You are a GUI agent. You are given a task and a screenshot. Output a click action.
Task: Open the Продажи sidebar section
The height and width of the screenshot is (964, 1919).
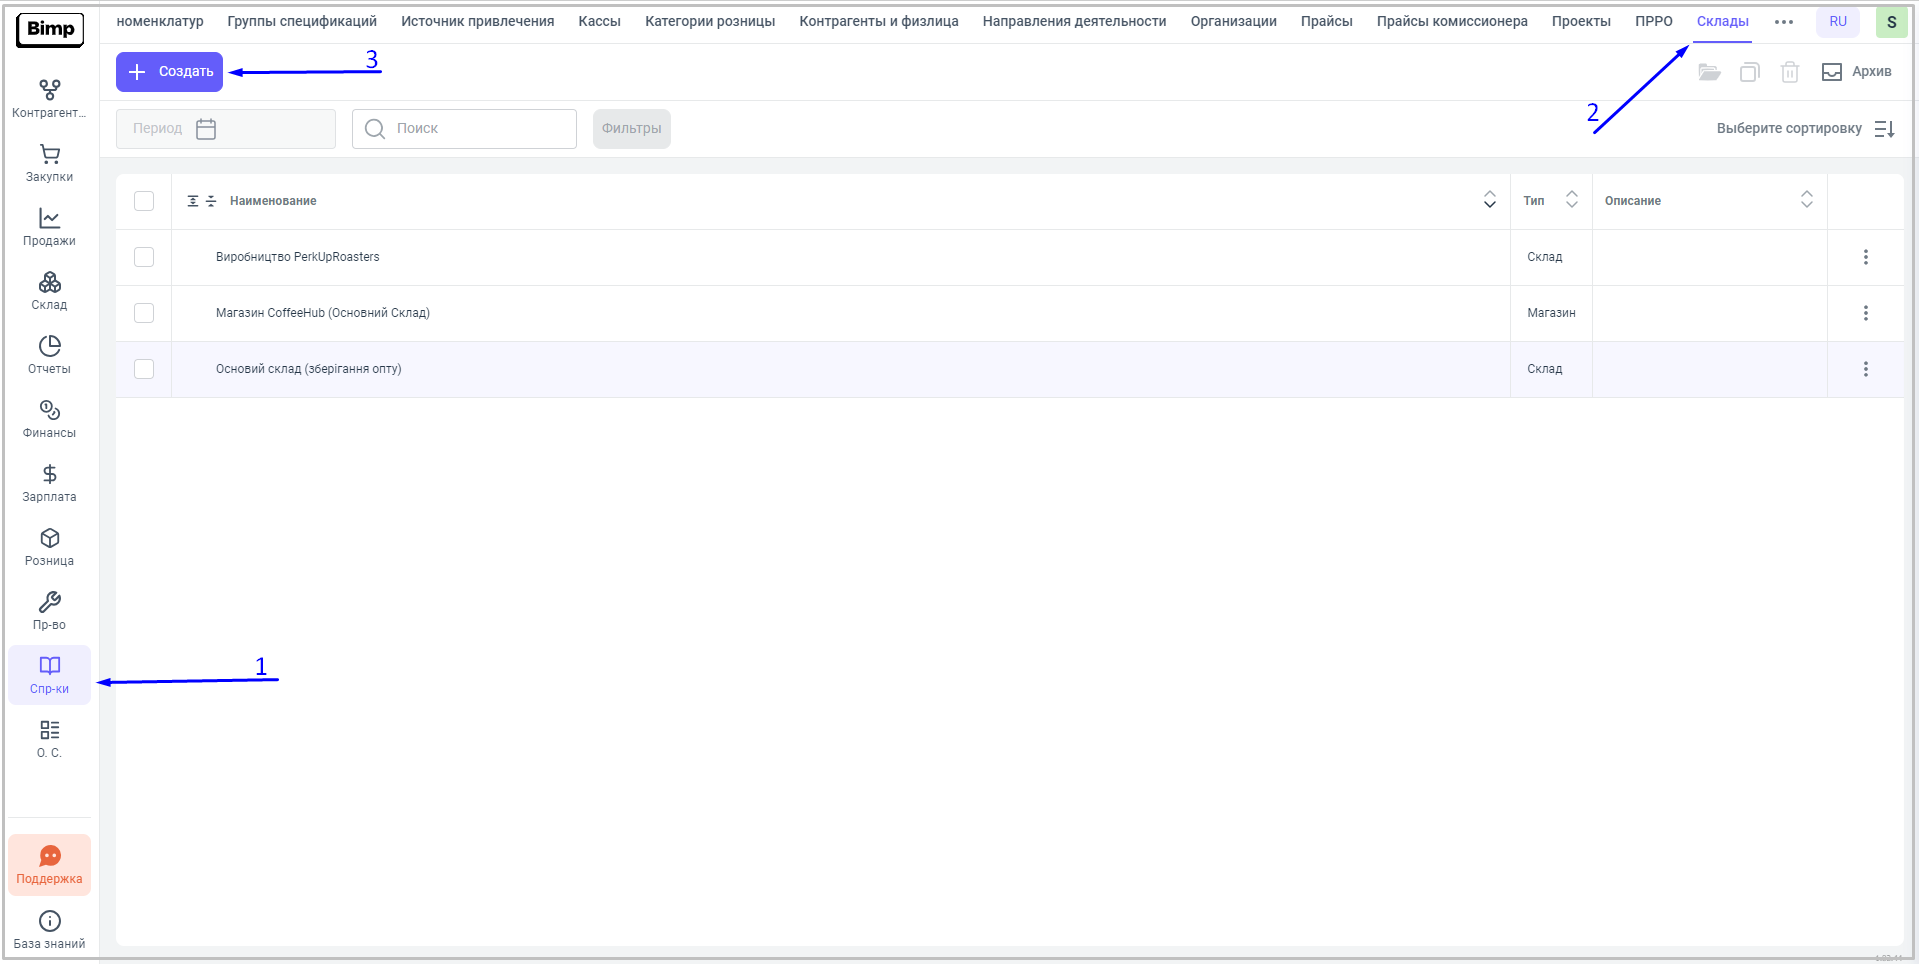point(49,227)
